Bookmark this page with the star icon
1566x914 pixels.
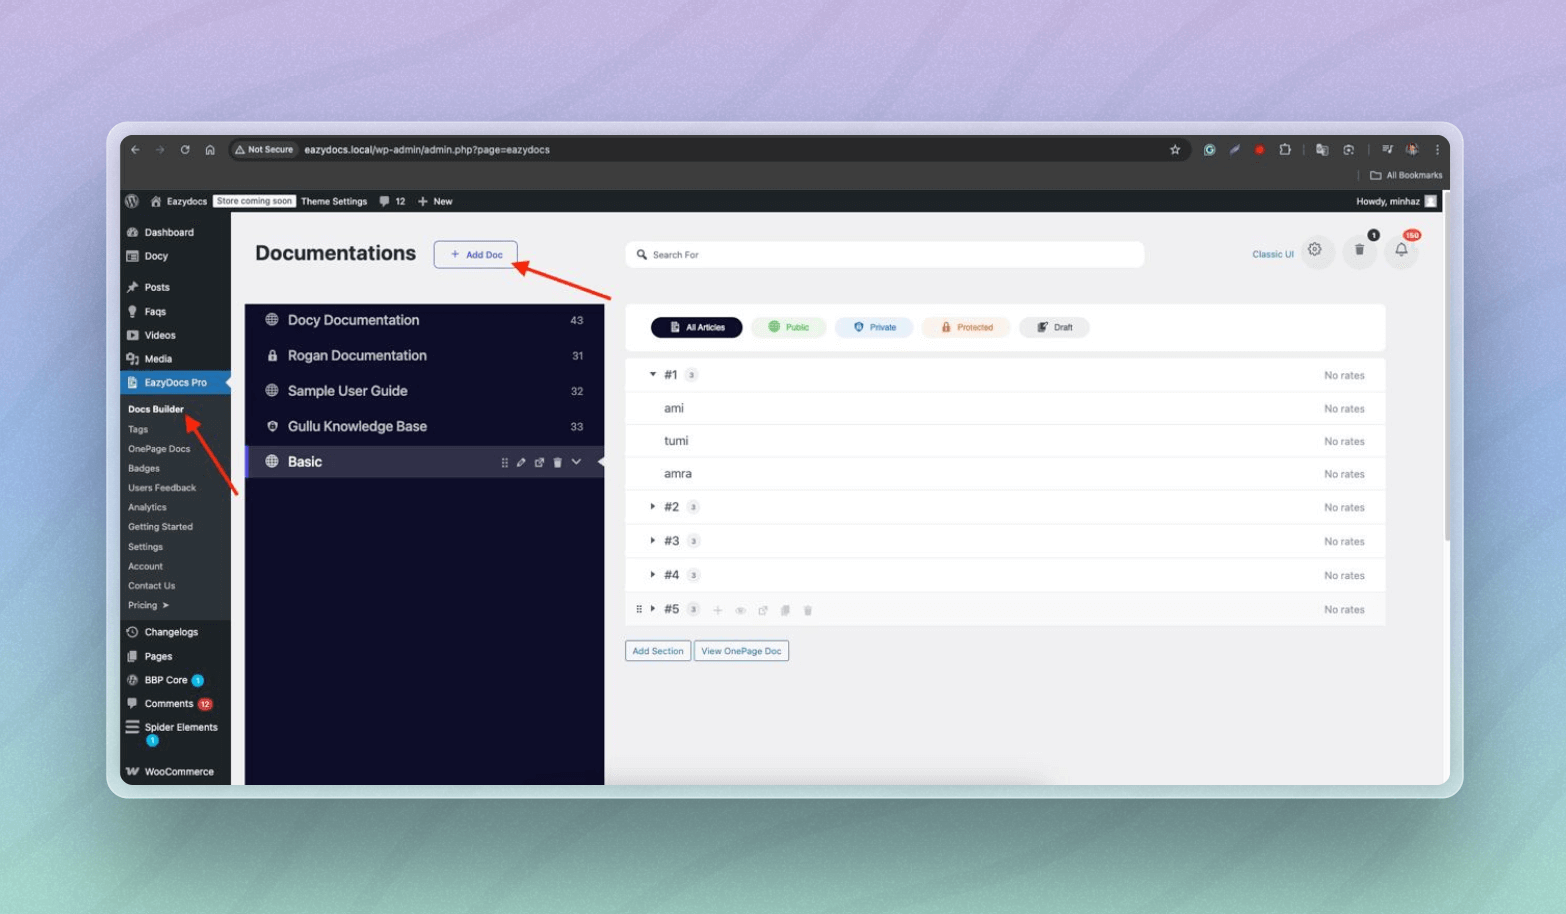[x=1175, y=150]
